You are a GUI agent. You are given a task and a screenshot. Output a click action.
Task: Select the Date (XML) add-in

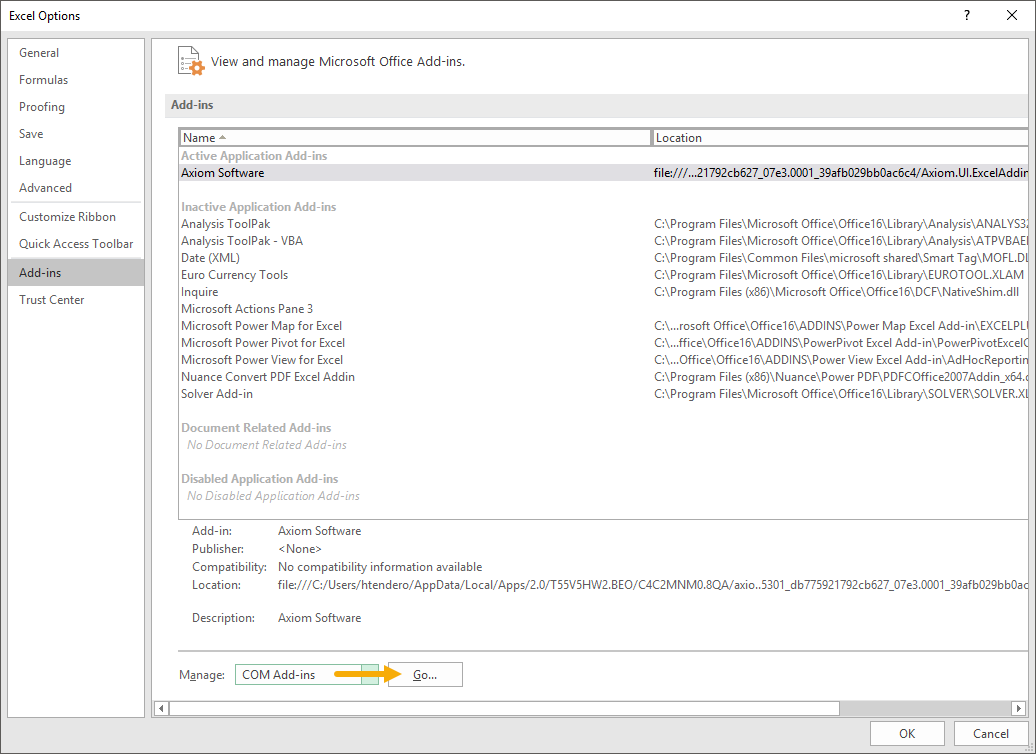pos(604,258)
